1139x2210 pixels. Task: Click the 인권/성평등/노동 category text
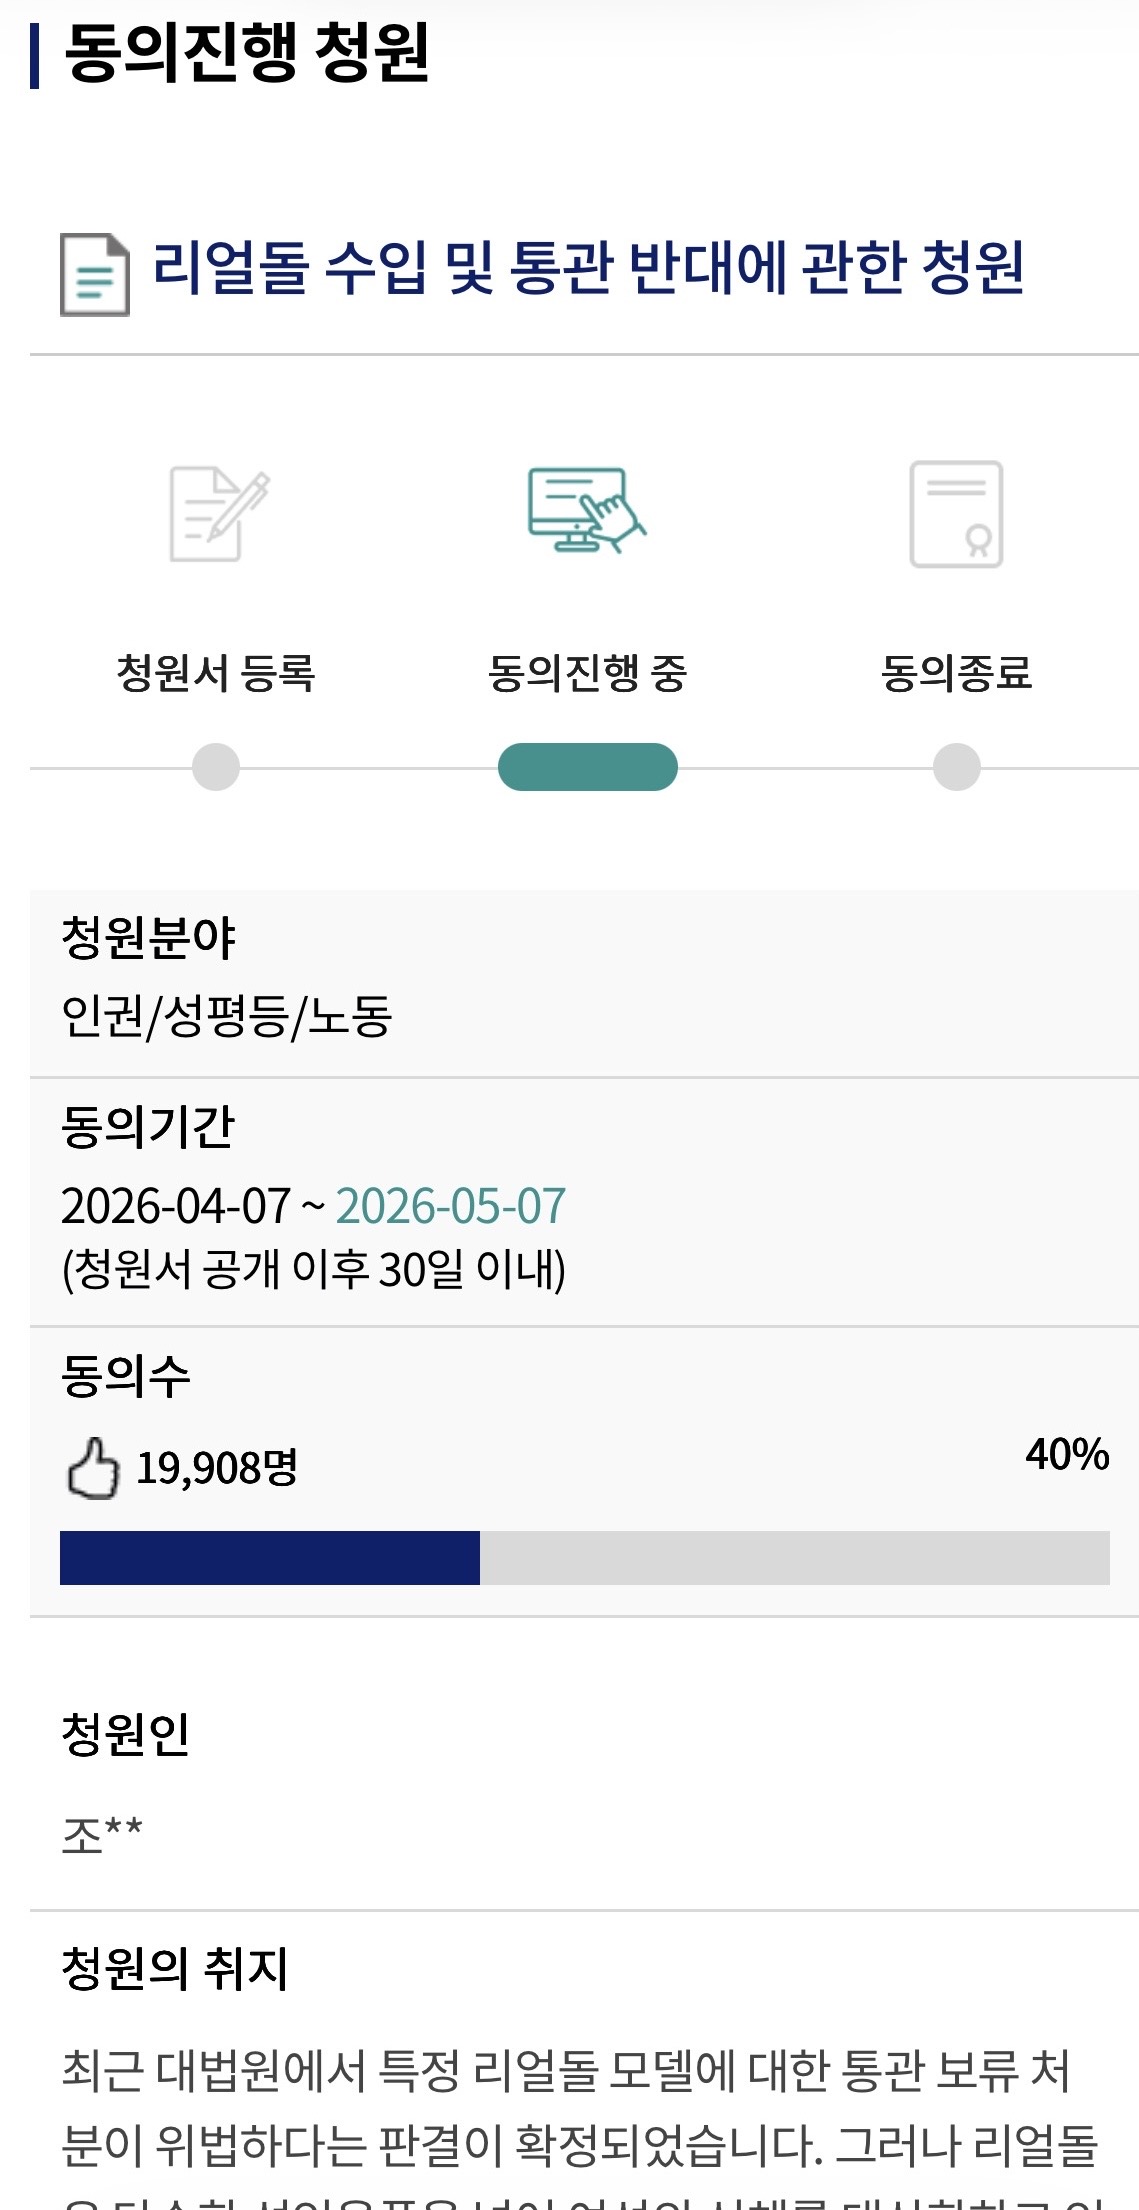coord(226,1016)
